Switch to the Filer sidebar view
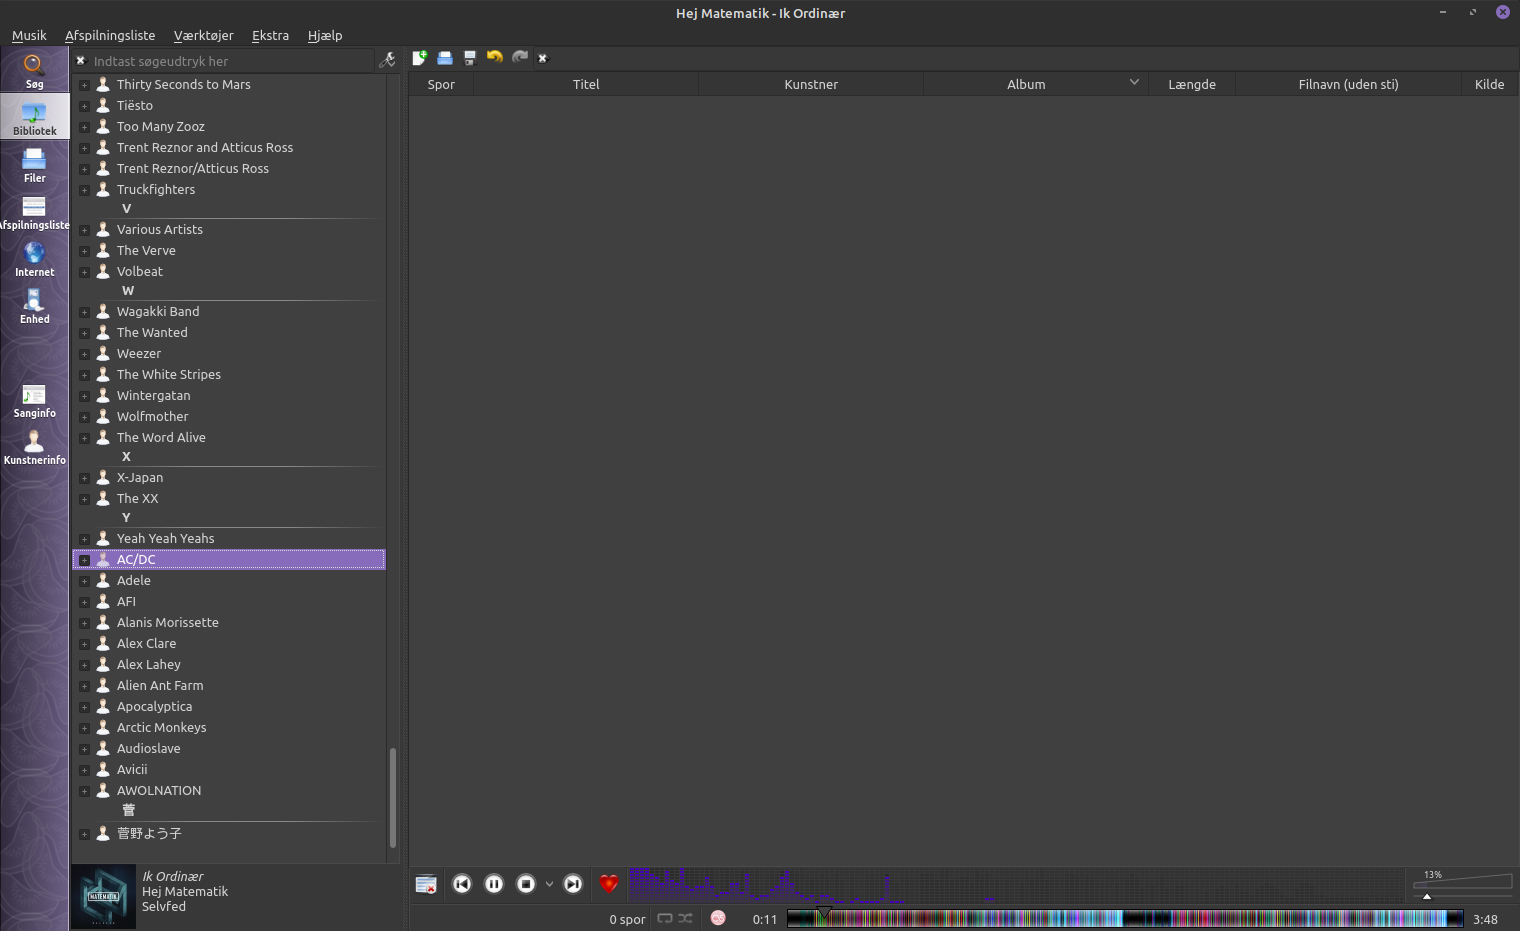The height and width of the screenshot is (931, 1520). click(x=34, y=163)
